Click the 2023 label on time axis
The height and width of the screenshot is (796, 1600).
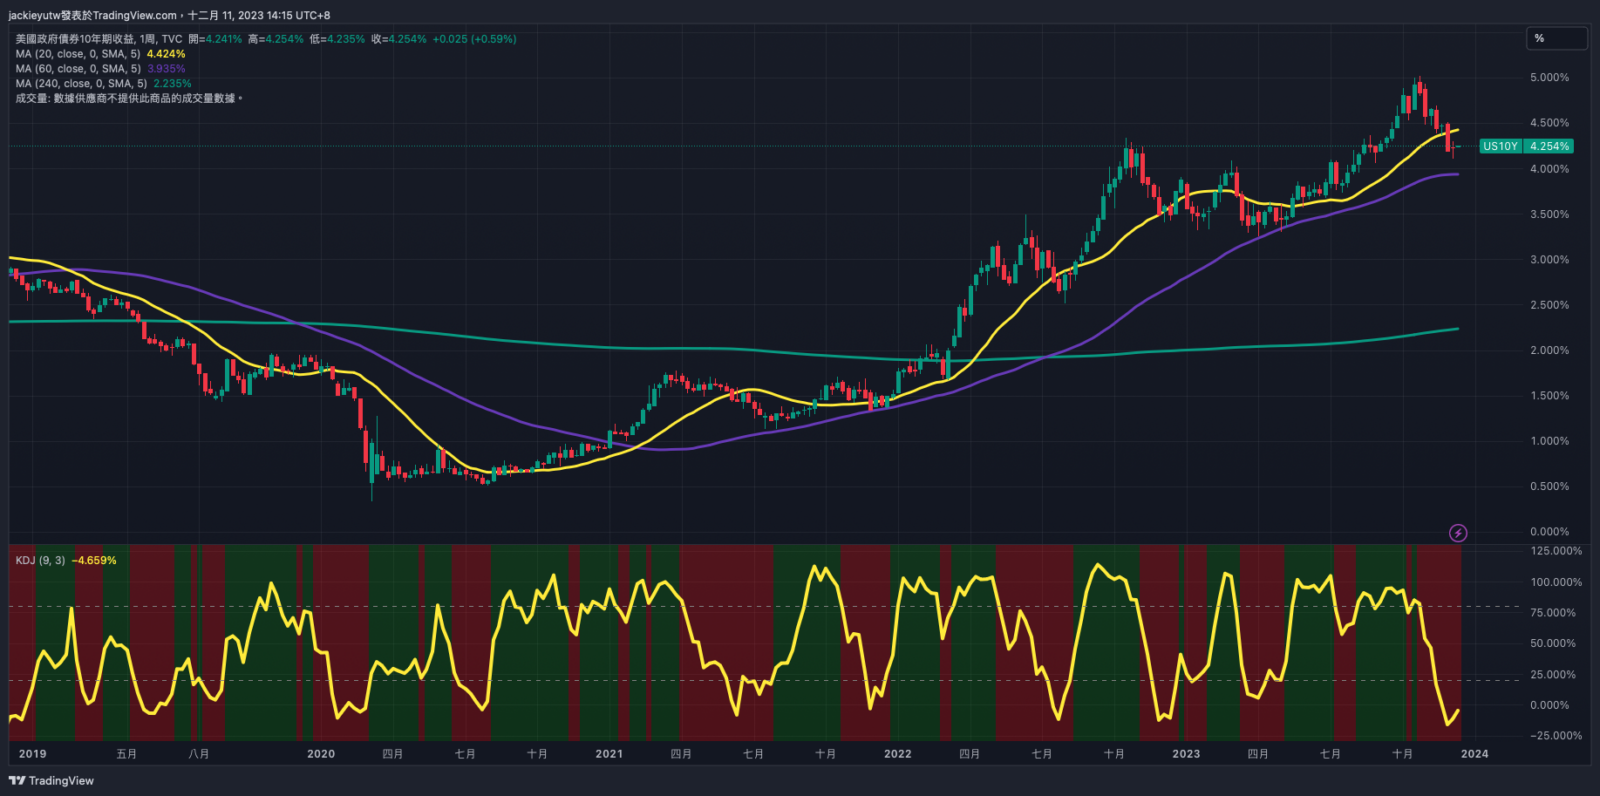1186,754
